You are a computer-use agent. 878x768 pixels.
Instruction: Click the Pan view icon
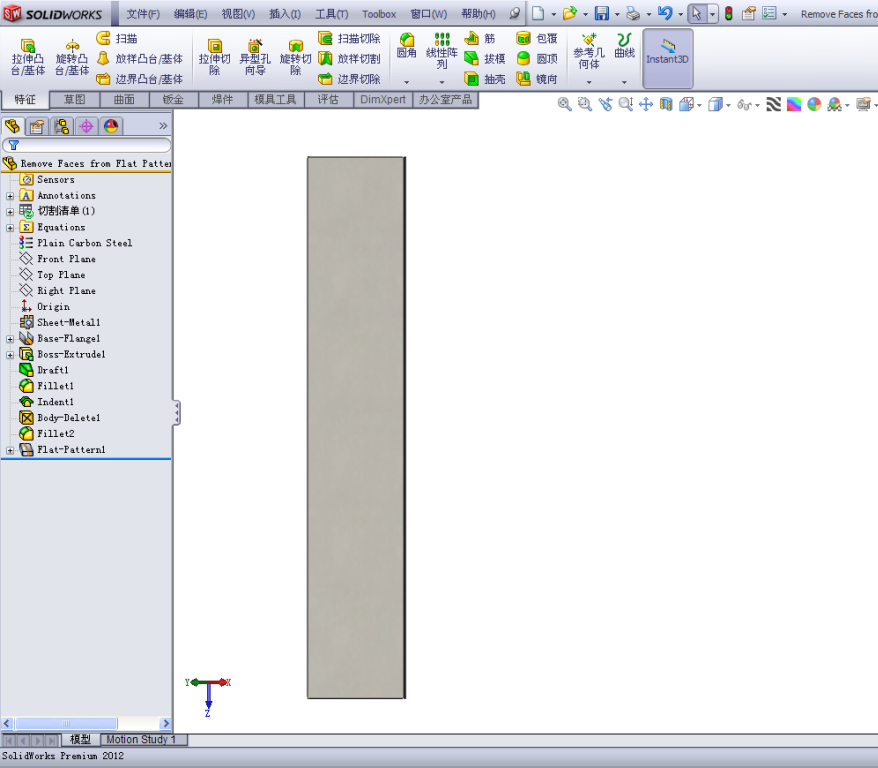click(x=646, y=104)
